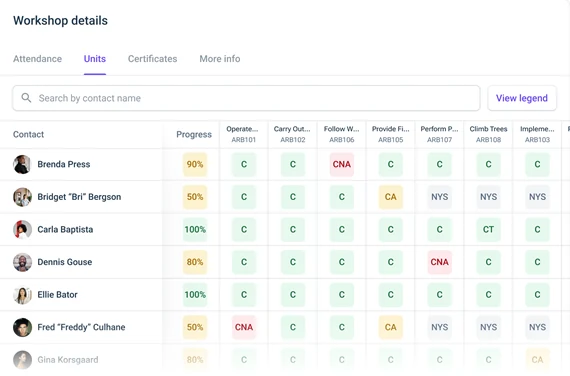Click Dennis Gouse's C status under ARB108
The width and height of the screenshot is (570, 376).
click(488, 262)
